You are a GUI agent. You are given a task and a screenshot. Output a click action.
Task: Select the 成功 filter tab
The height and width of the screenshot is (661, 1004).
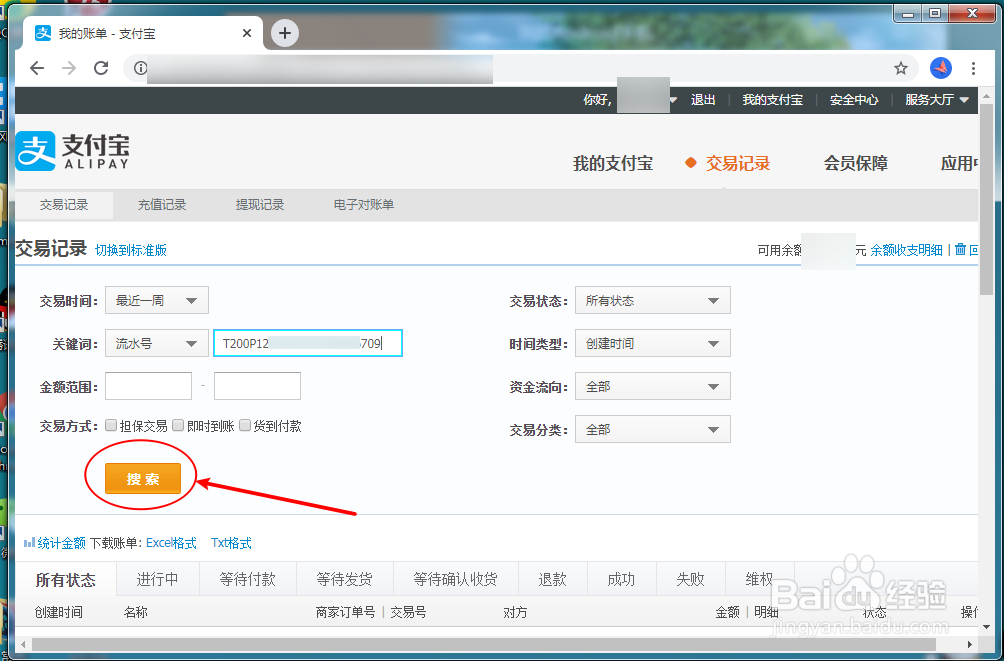621,580
